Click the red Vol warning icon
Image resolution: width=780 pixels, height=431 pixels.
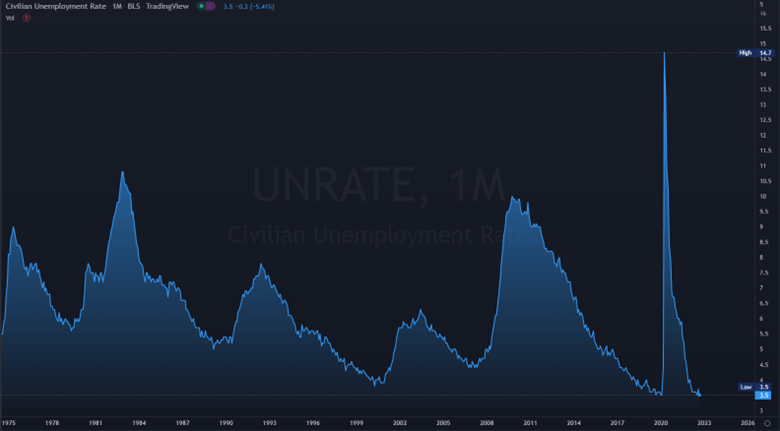tap(26, 18)
